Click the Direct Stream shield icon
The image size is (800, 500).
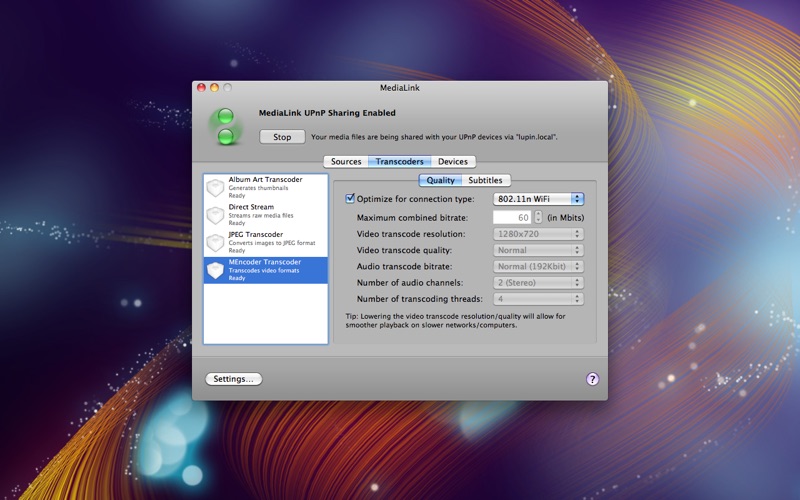(215, 215)
